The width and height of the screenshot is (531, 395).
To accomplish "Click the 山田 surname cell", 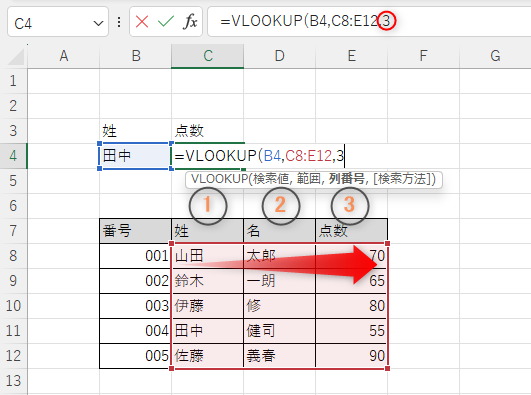I will coord(208,256).
